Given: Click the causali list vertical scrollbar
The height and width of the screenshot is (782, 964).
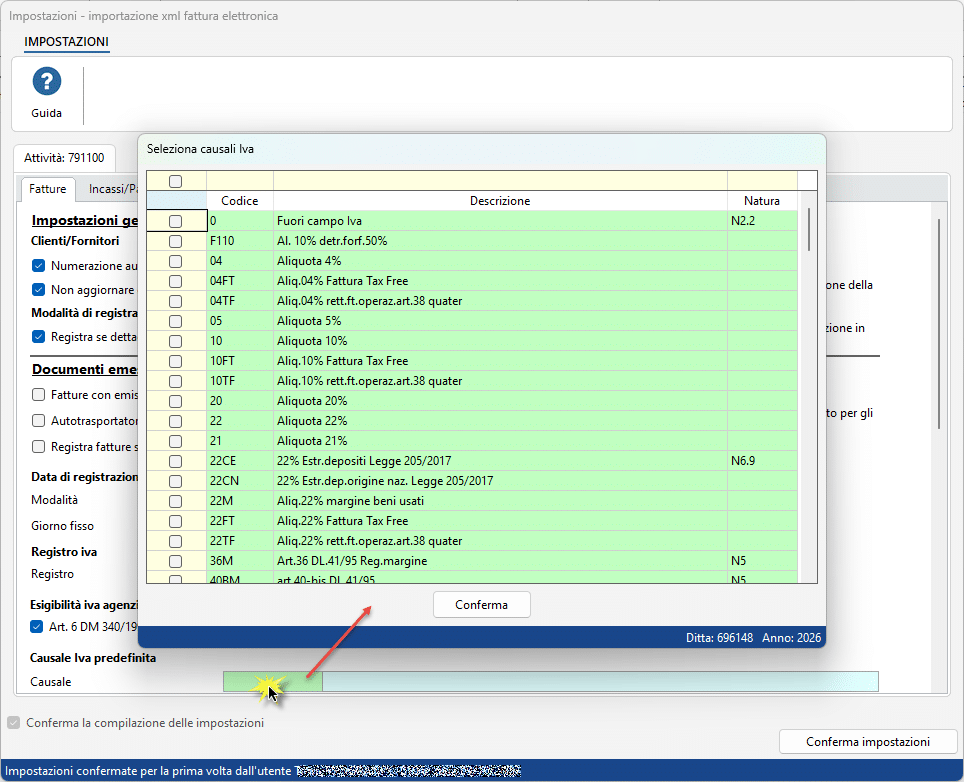Looking at the screenshot, I should 809,229.
